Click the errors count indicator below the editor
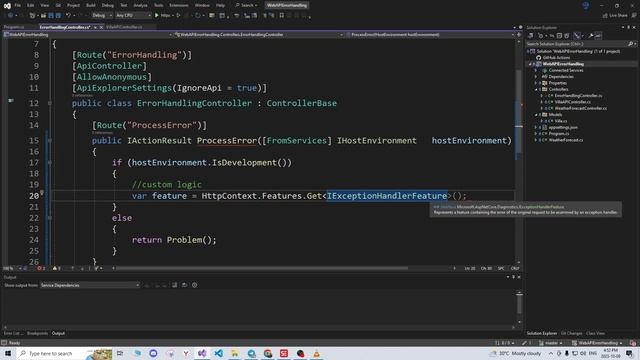The height and width of the screenshot is (360, 640). click(x=41, y=268)
